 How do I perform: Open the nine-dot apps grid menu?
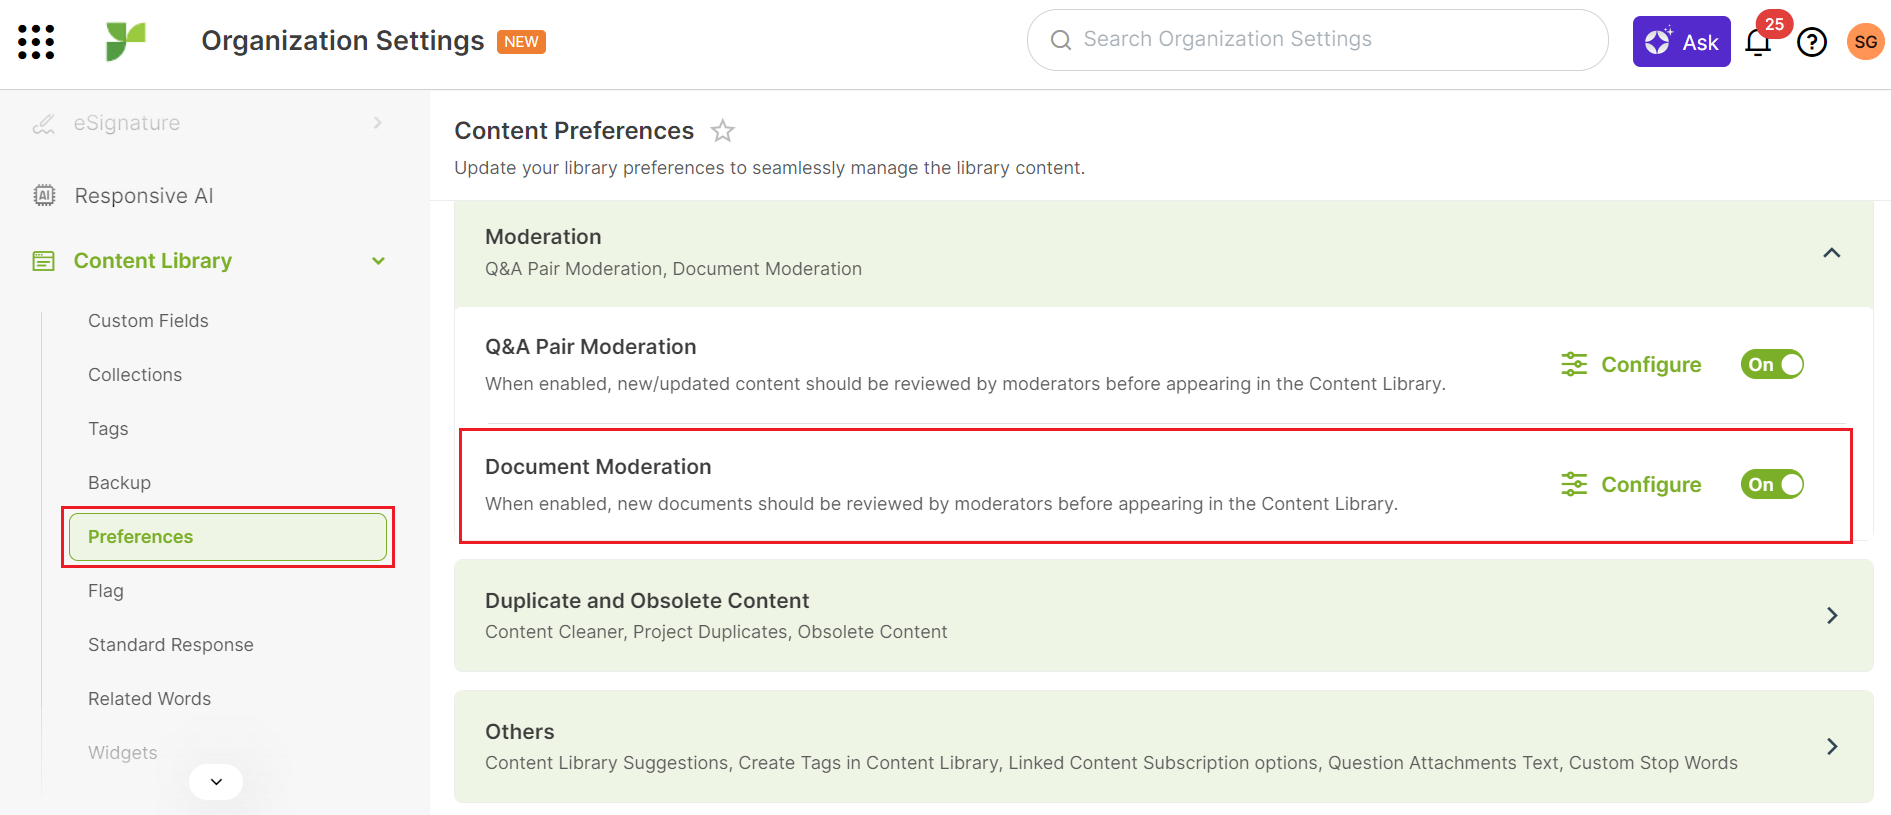36,42
